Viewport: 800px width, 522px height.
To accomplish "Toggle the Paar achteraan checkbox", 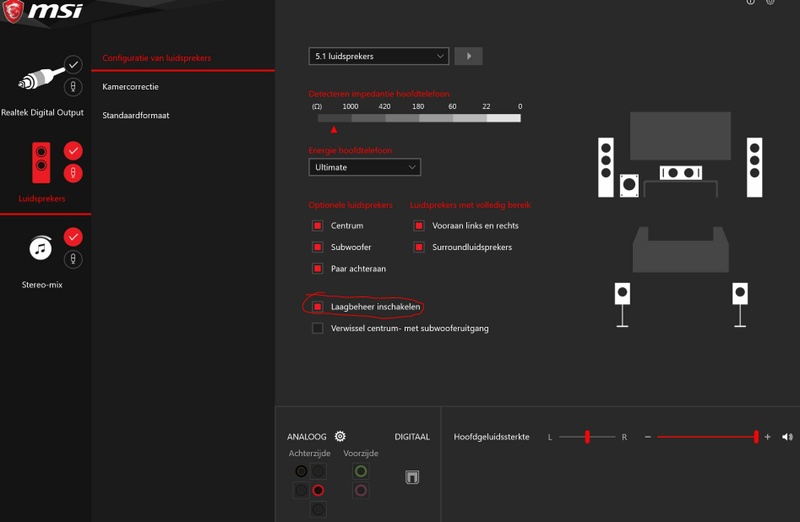I will point(317,268).
